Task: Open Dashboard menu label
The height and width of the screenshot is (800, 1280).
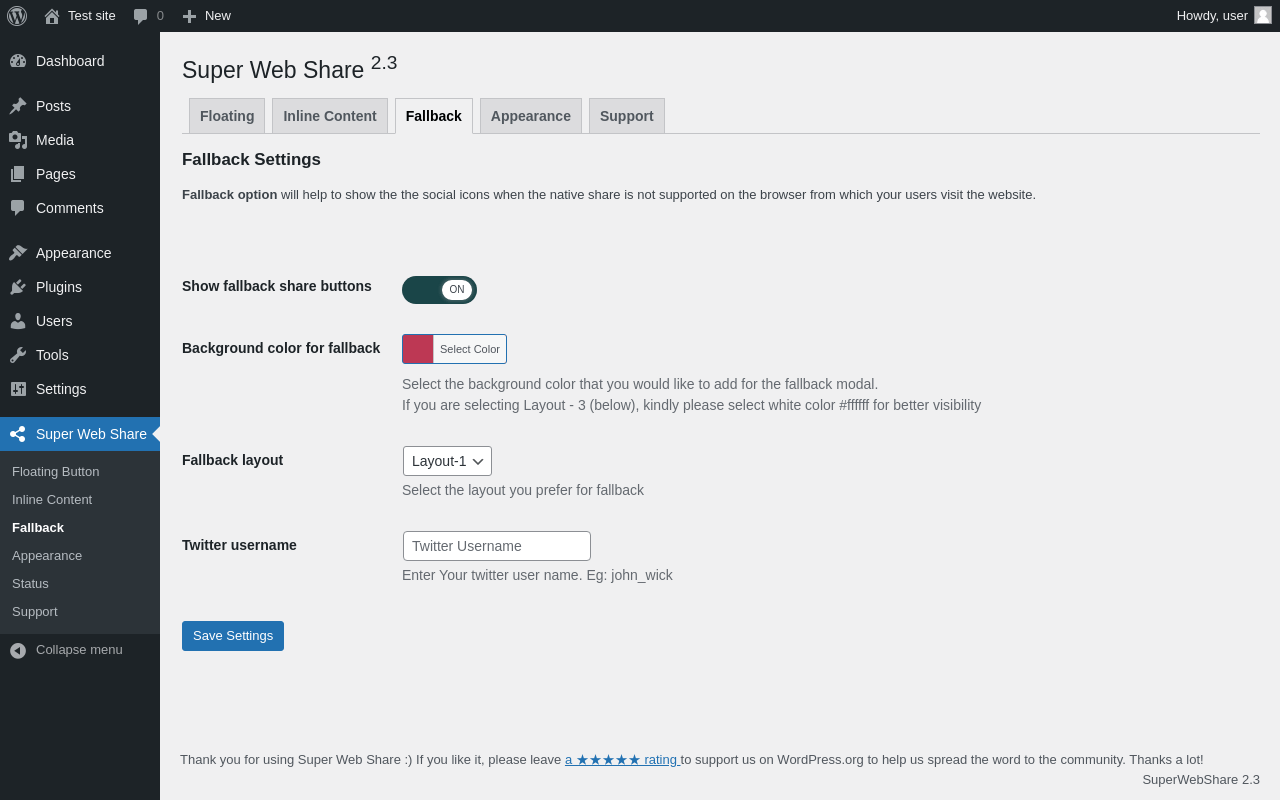Action: coord(70,61)
